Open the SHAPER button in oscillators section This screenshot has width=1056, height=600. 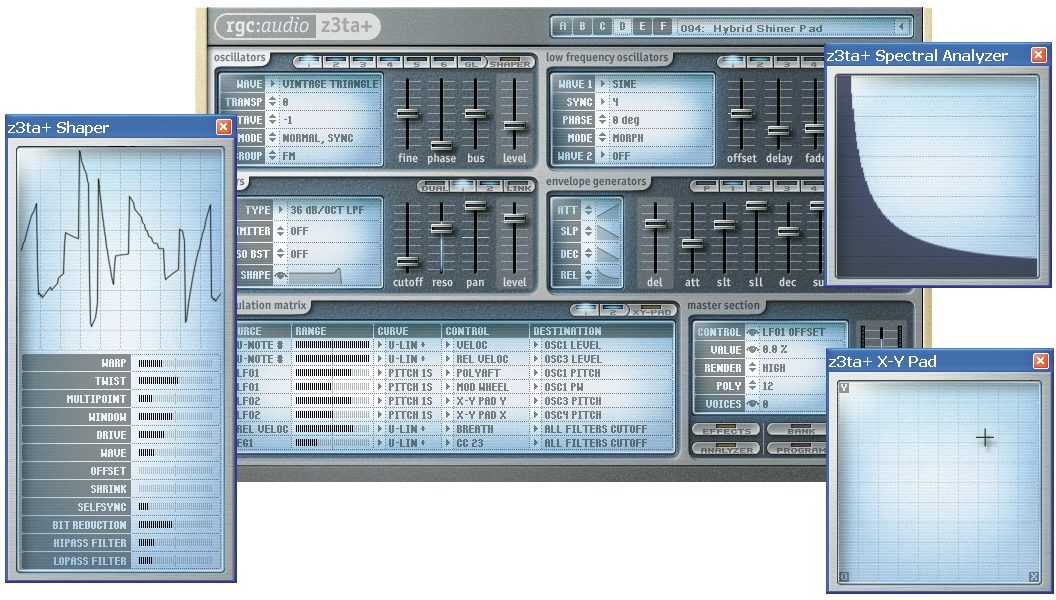click(509, 63)
